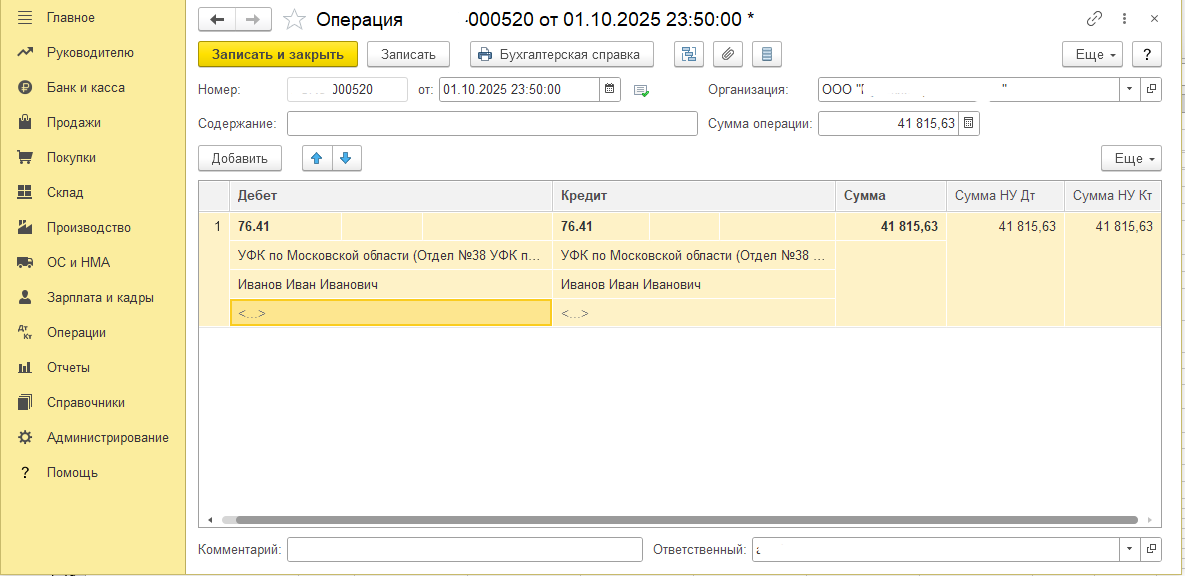Open the calculator for Сумма операции
This screenshot has height=576, width=1185.
(x=969, y=123)
